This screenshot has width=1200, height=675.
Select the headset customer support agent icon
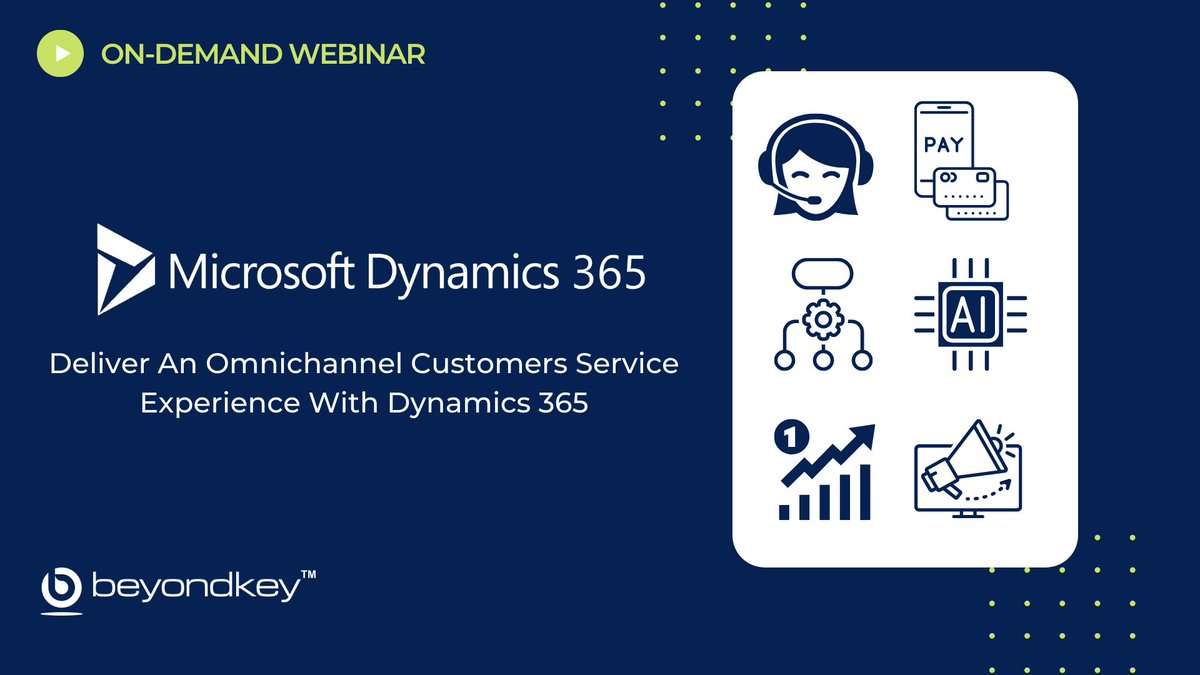[818, 169]
